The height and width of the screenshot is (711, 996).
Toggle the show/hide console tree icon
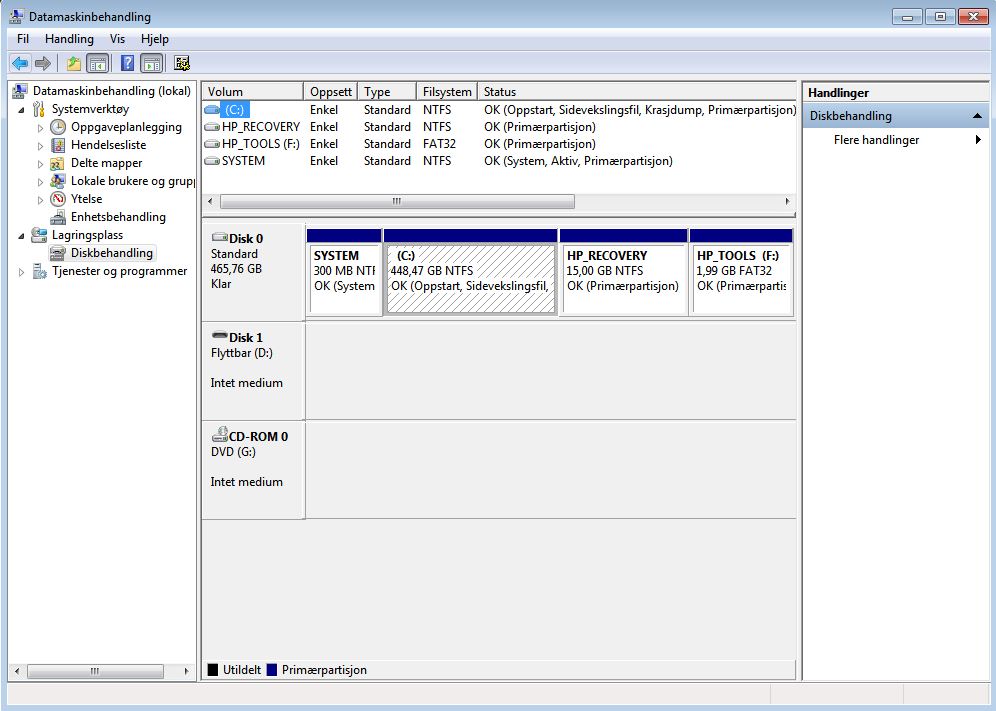98,63
